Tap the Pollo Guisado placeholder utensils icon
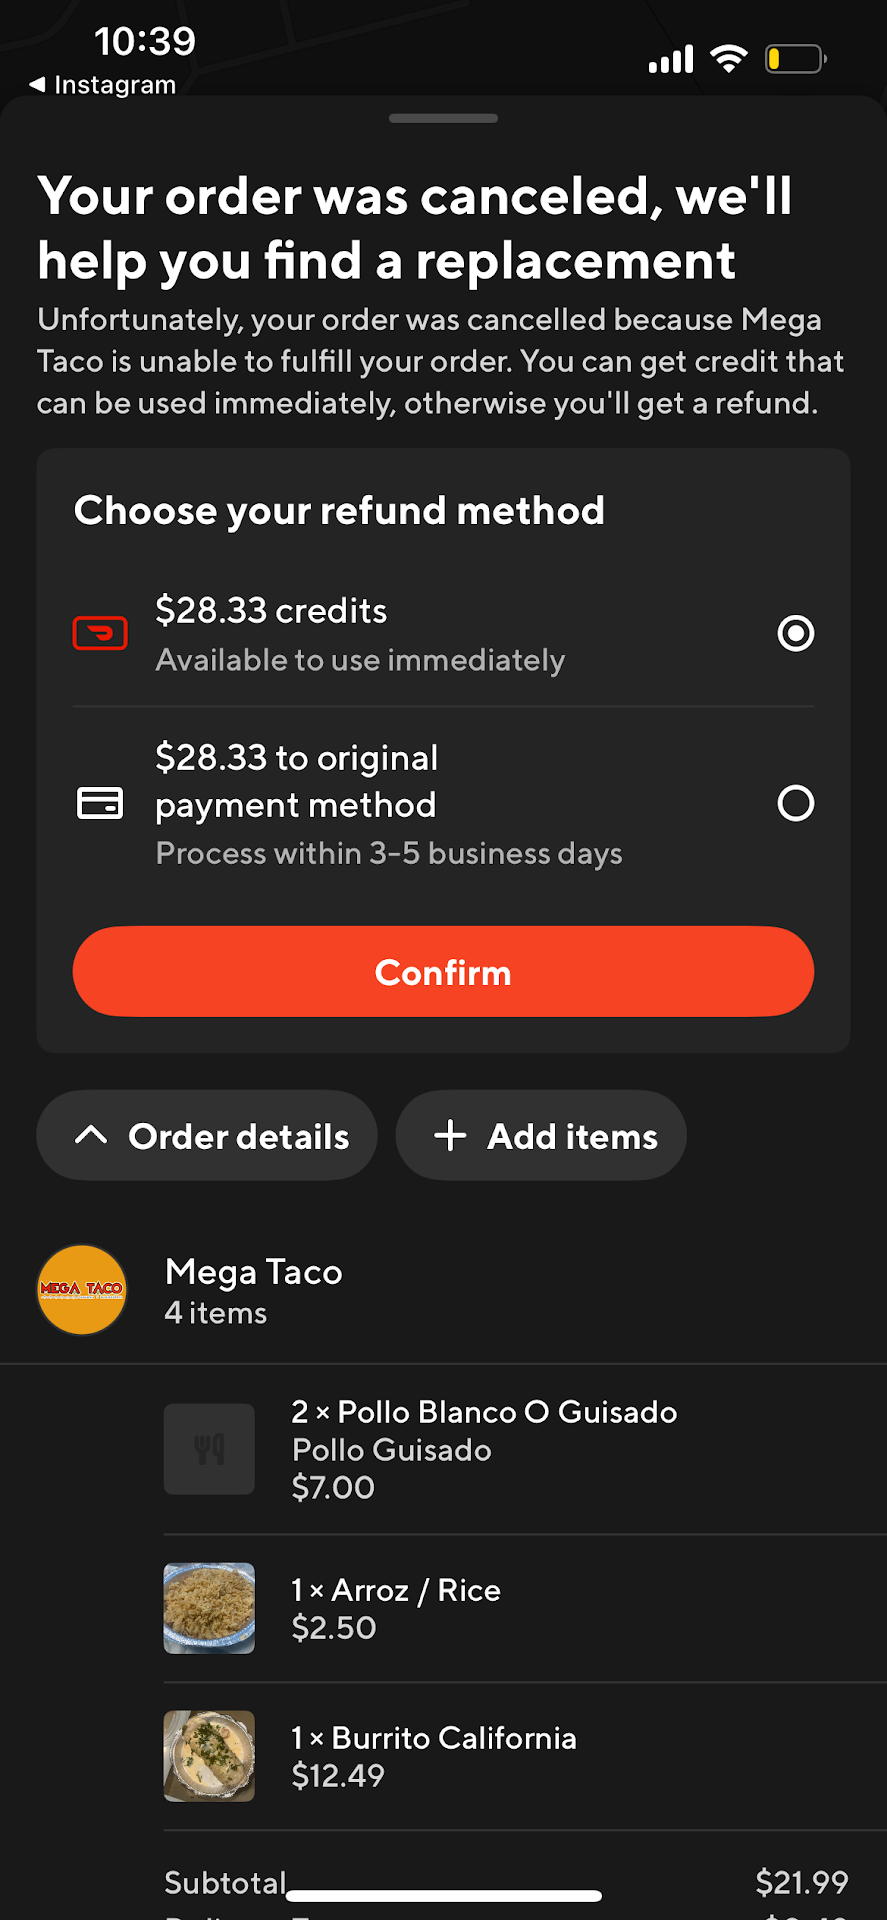Viewport: 887px width, 1920px height. click(x=209, y=1449)
